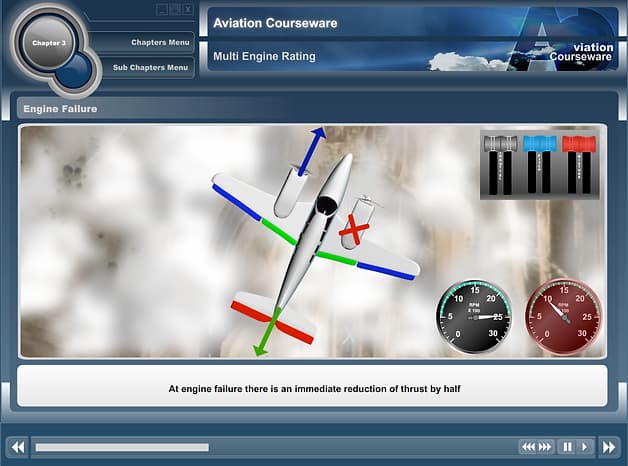The image size is (628, 466).
Task: Click the Engine Failure section heading
Action: click(60, 108)
